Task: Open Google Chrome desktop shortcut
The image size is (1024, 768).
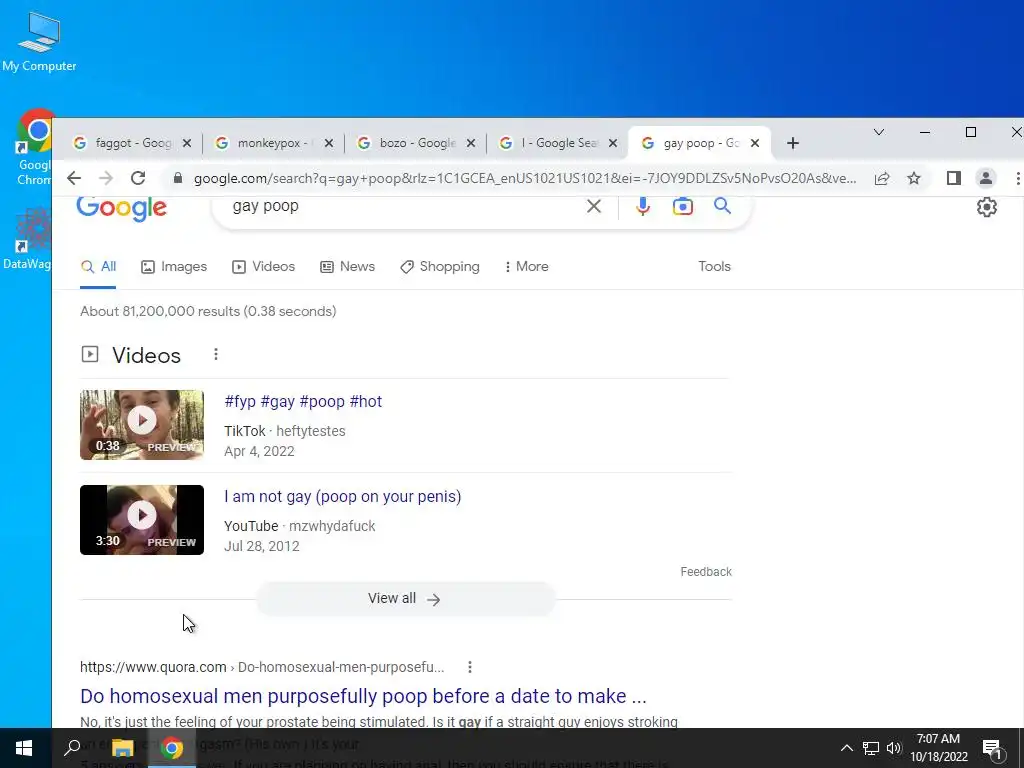Action: (x=33, y=148)
